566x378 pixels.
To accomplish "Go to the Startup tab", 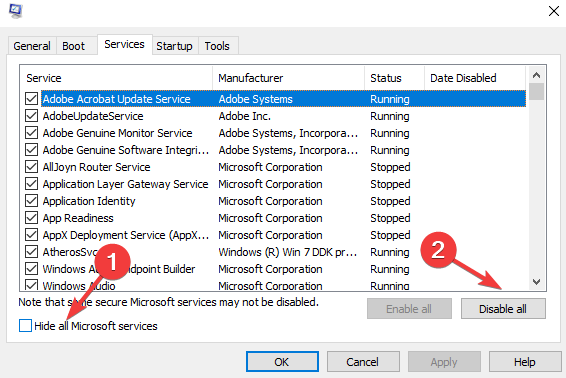I will pos(174,46).
